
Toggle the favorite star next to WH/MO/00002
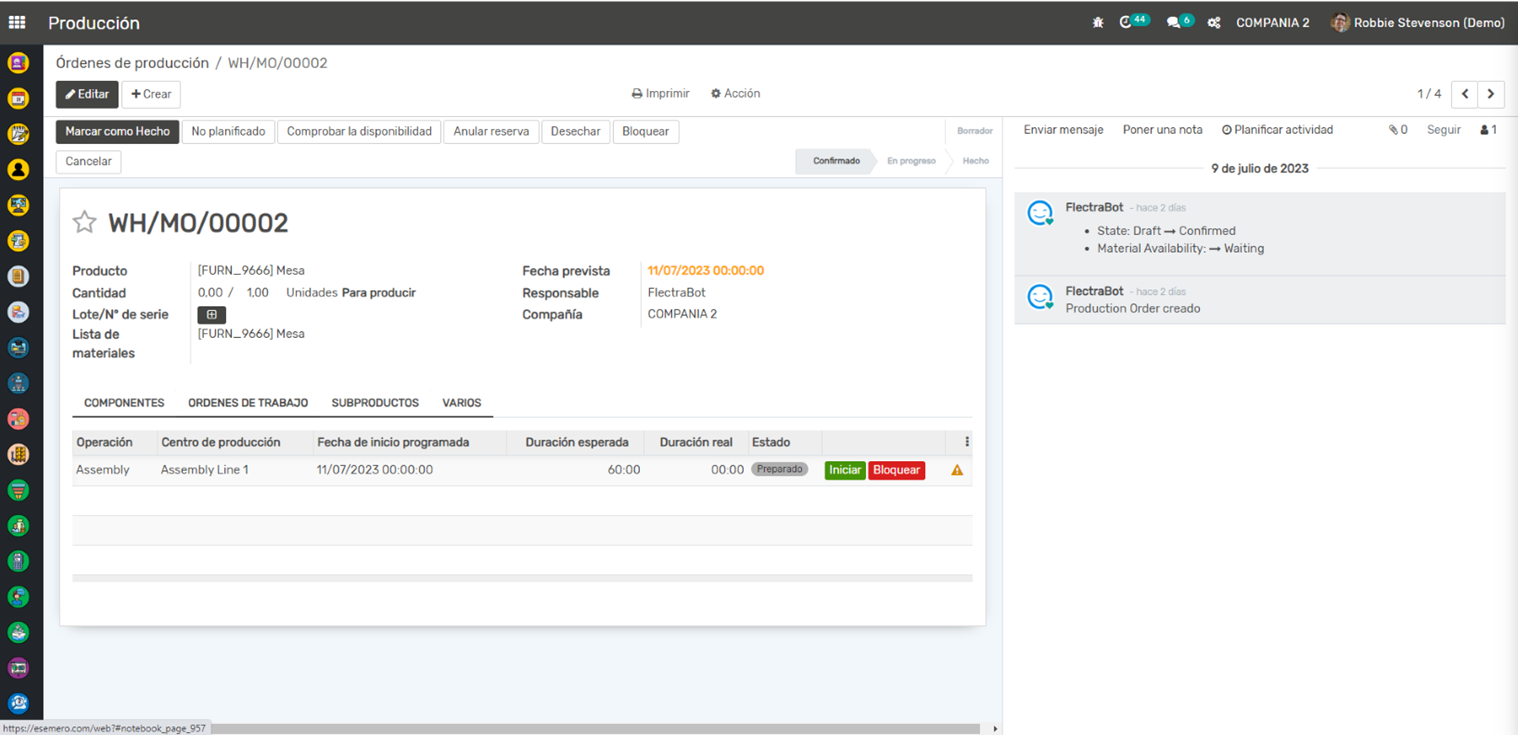(85, 222)
